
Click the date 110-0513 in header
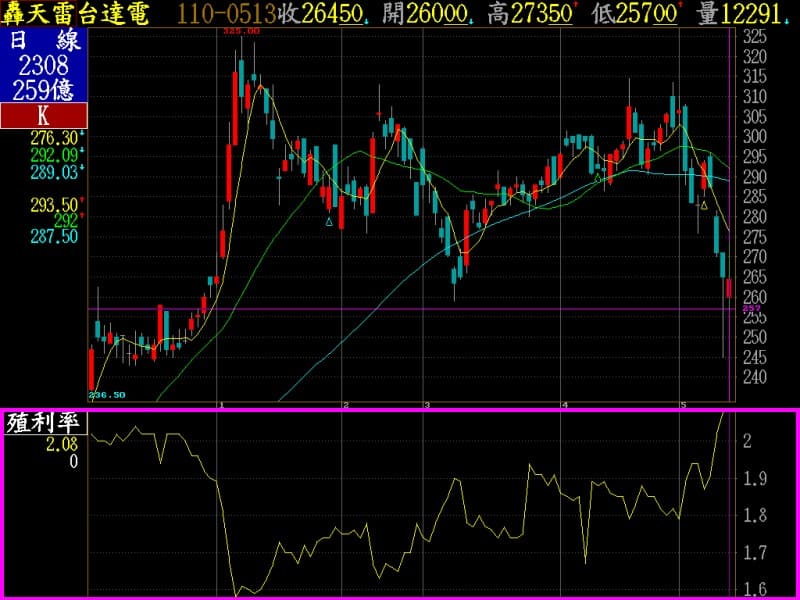[227, 13]
